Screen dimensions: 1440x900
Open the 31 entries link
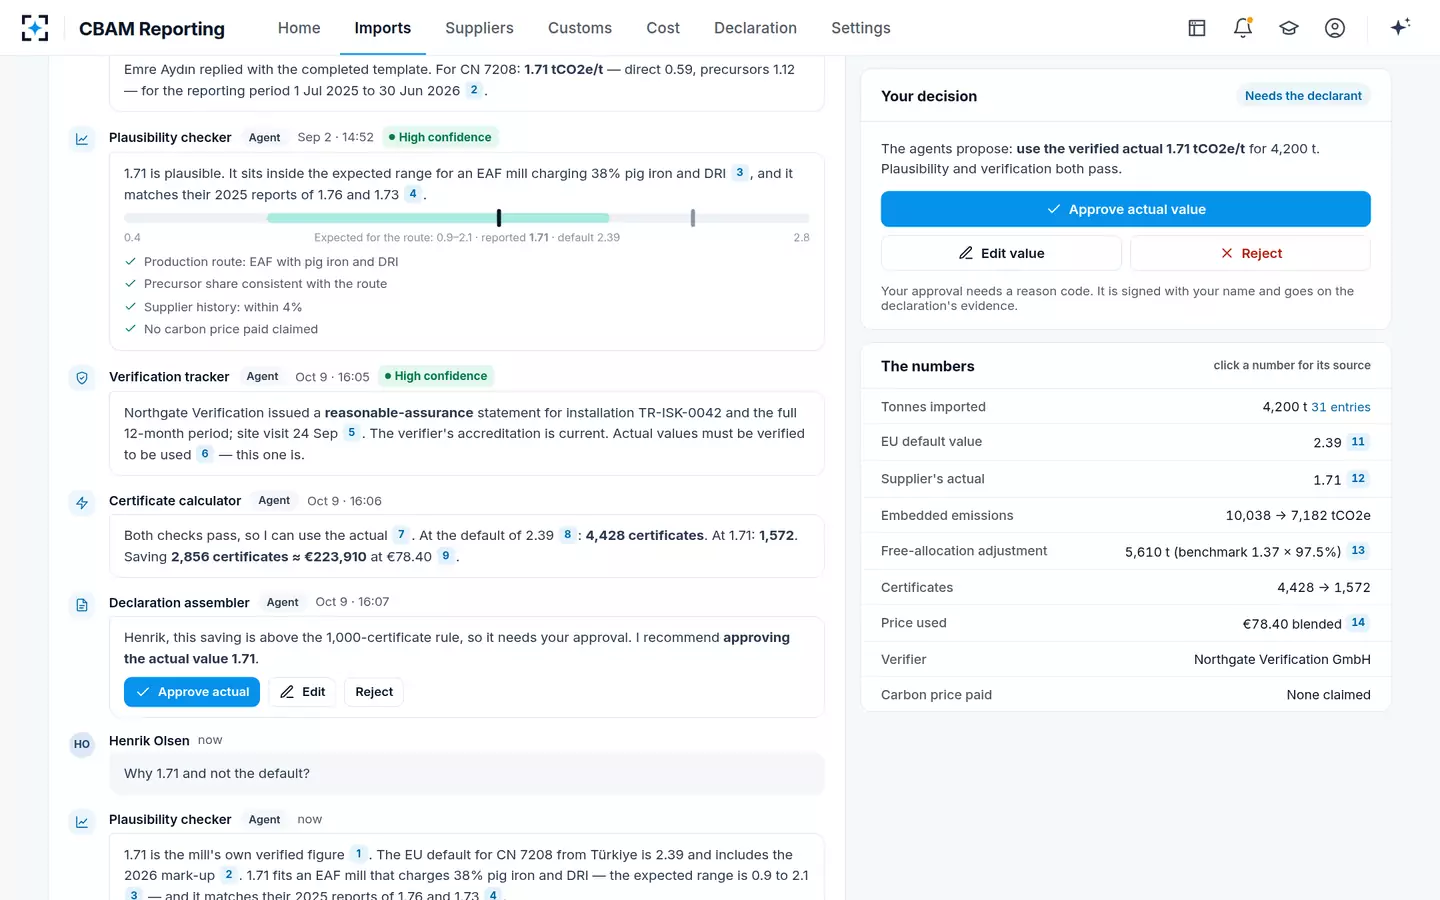[x=1341, y=407]
